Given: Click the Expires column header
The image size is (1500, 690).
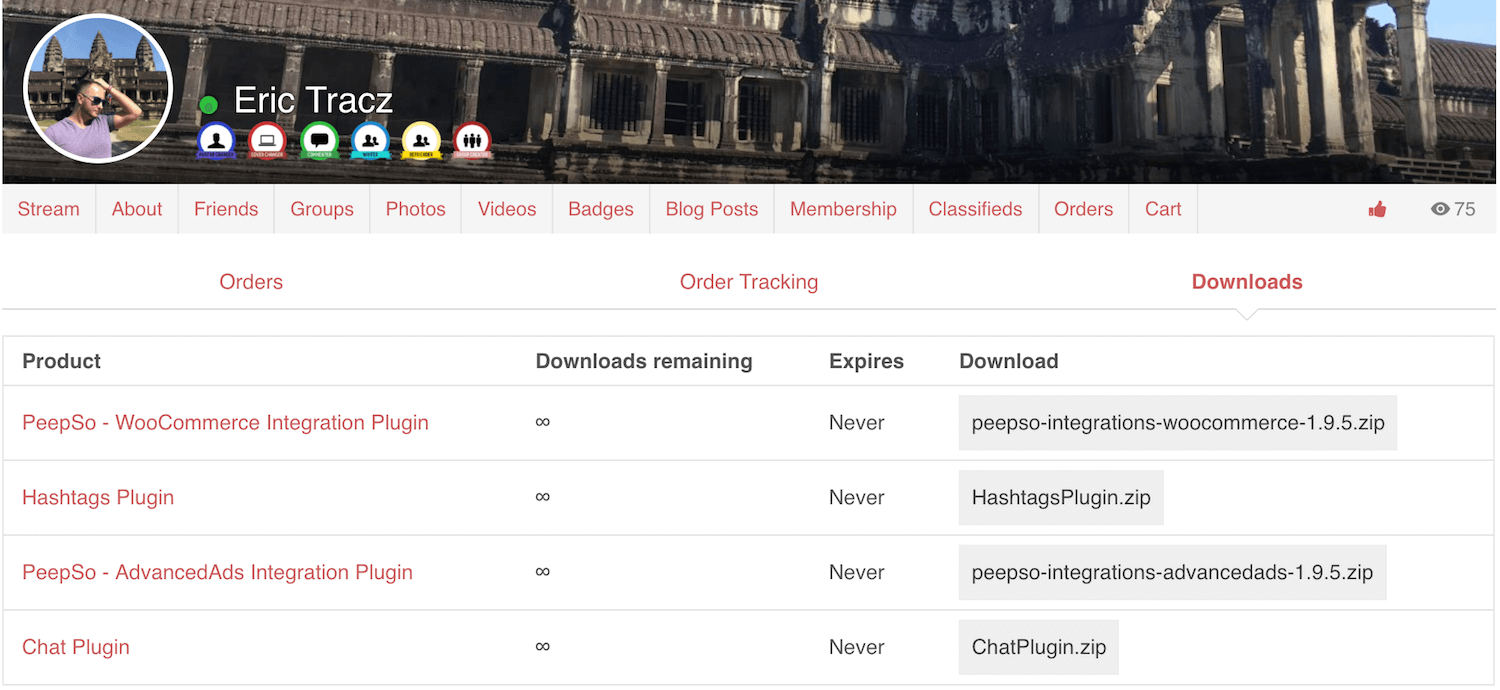Looking at the screenshot, I should pyautogui.click(x=866, y=362).
